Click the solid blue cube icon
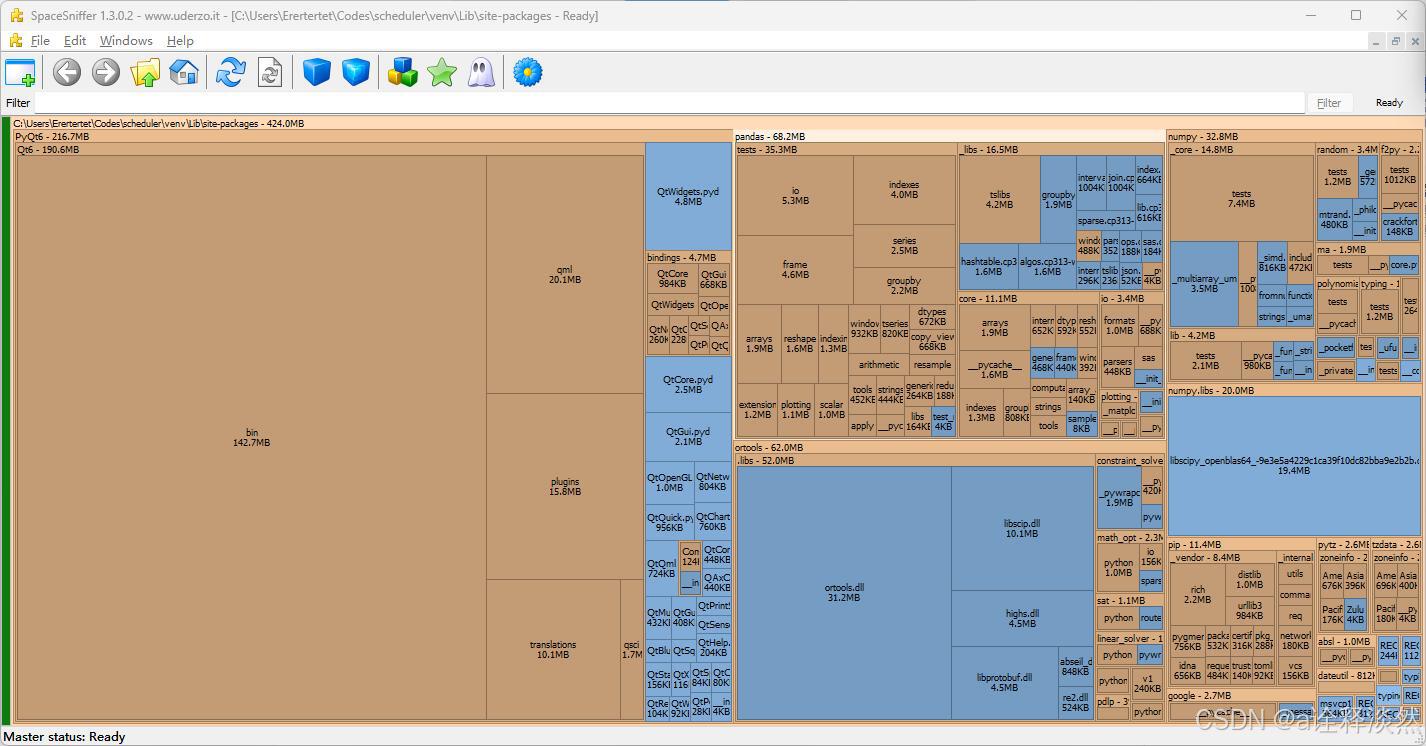1426x746 pixels. pos(317,72)
